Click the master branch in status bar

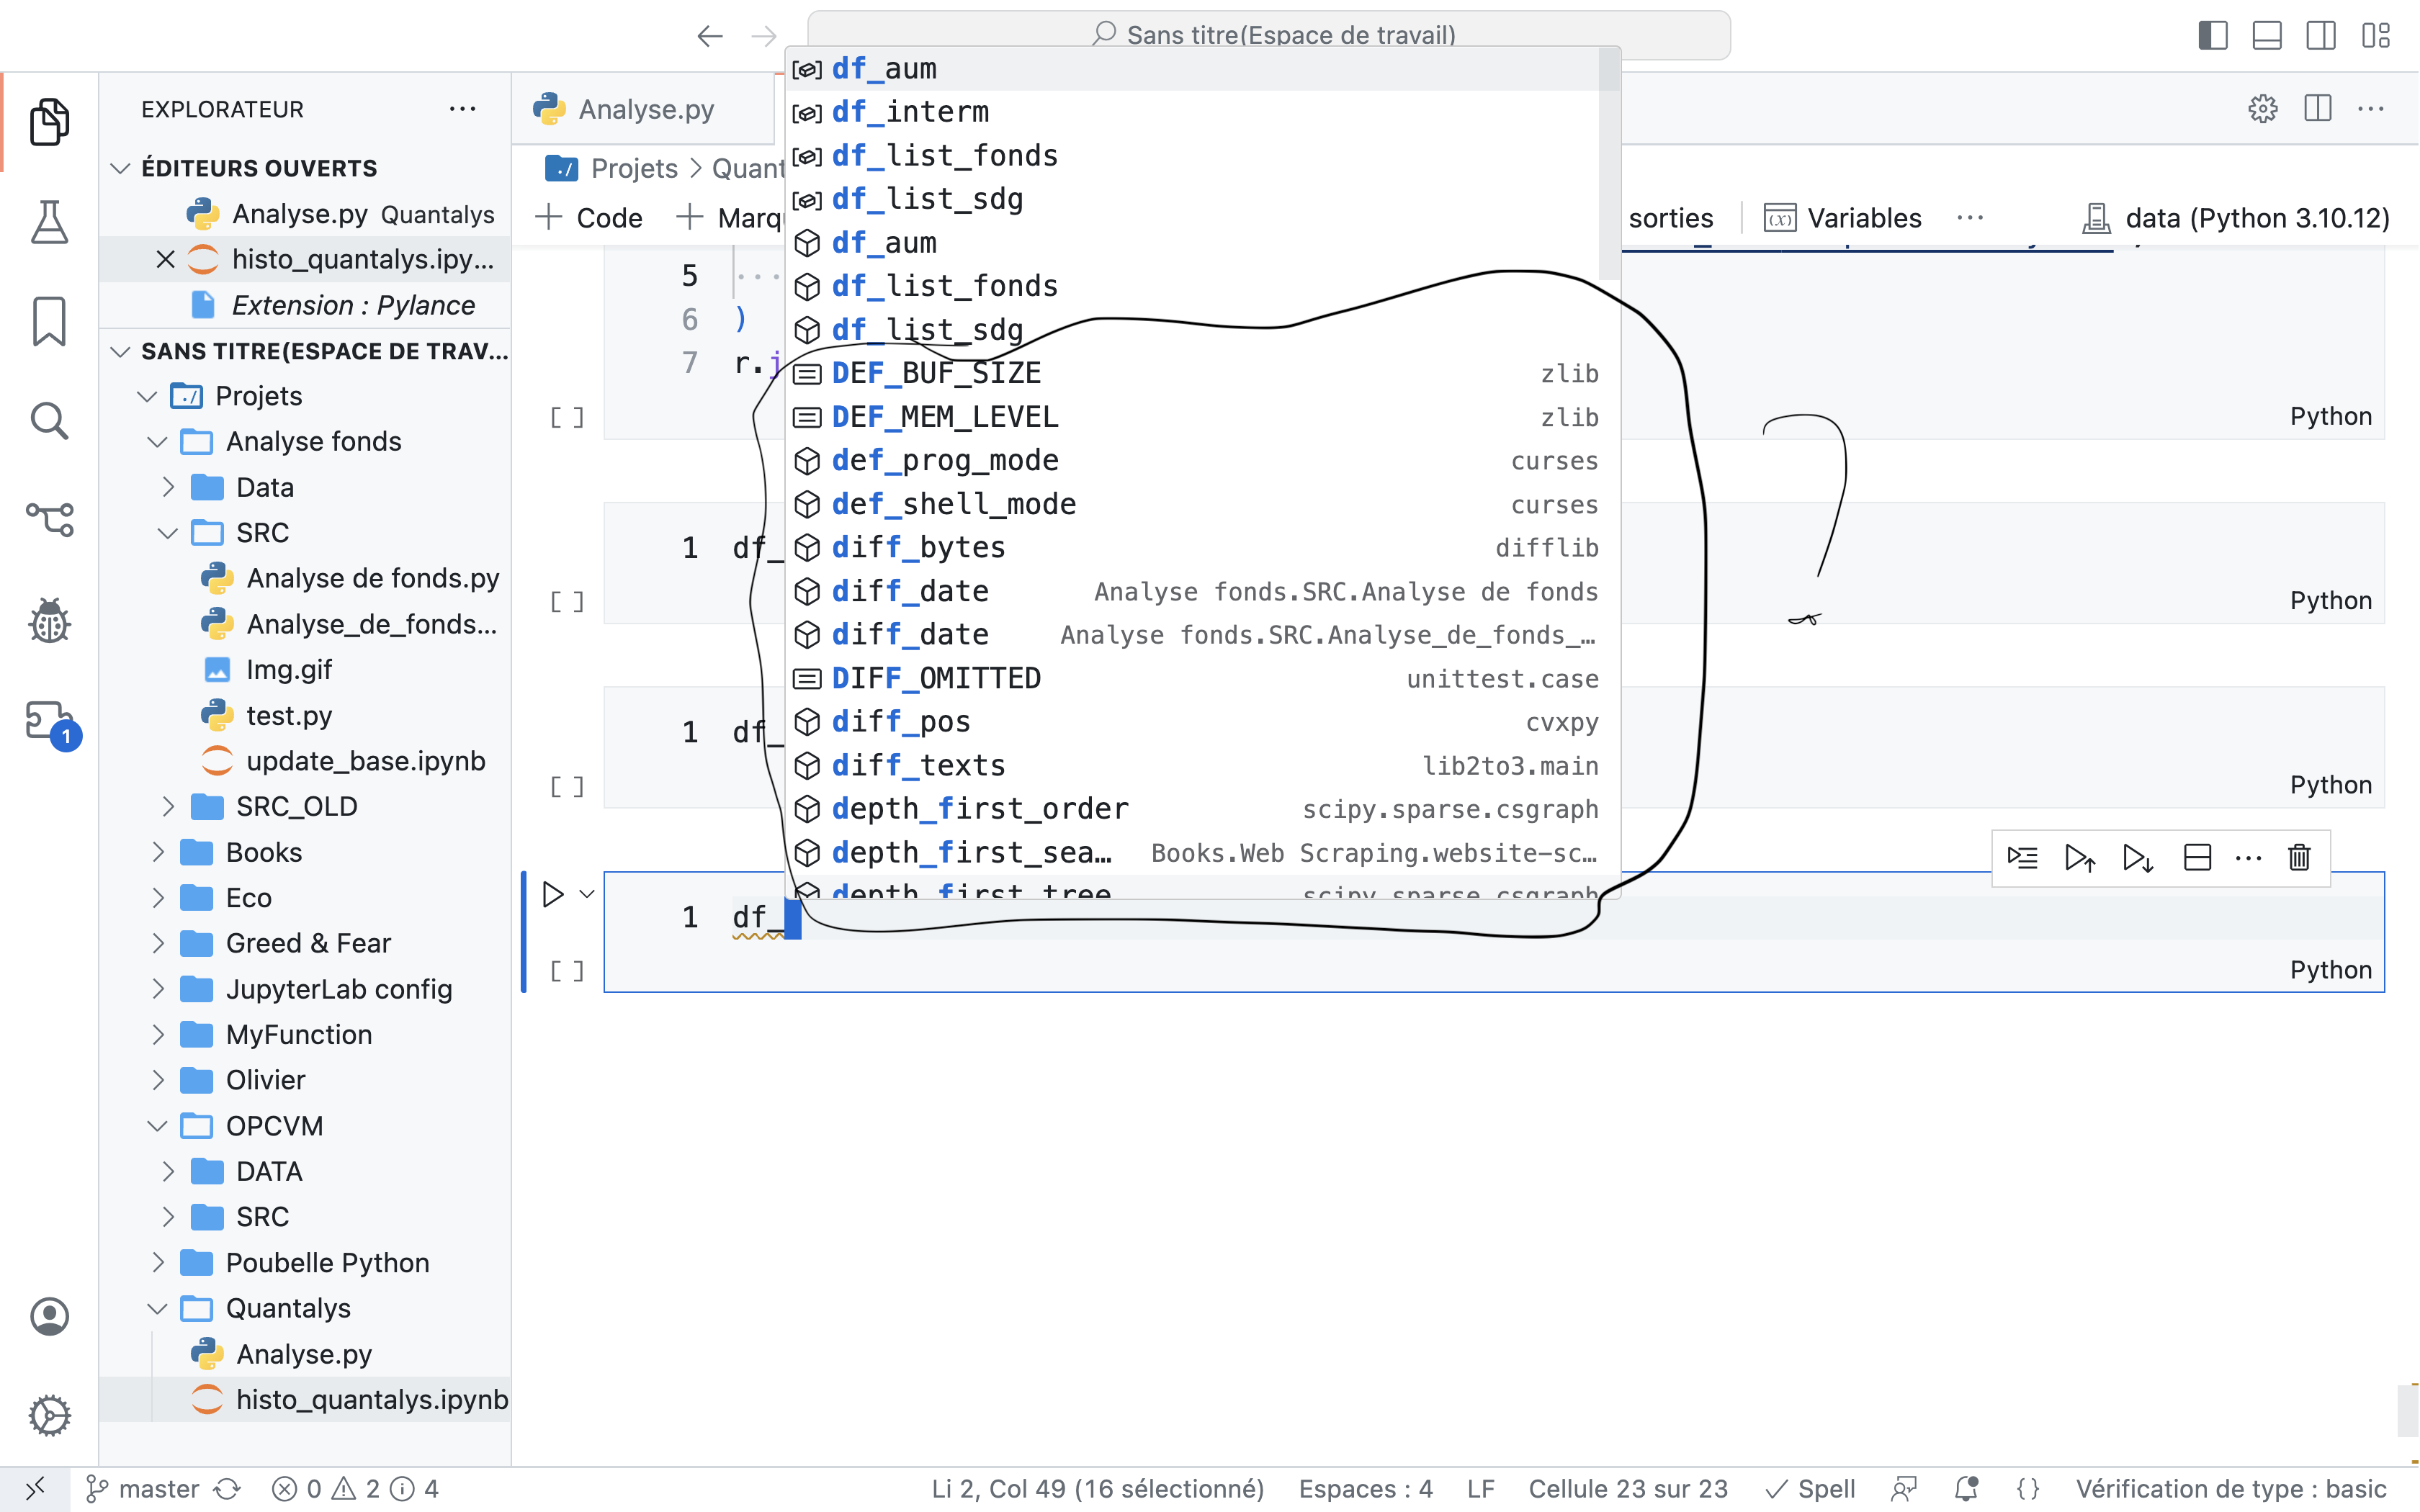pyautogui.click(x=143, y=1489)
